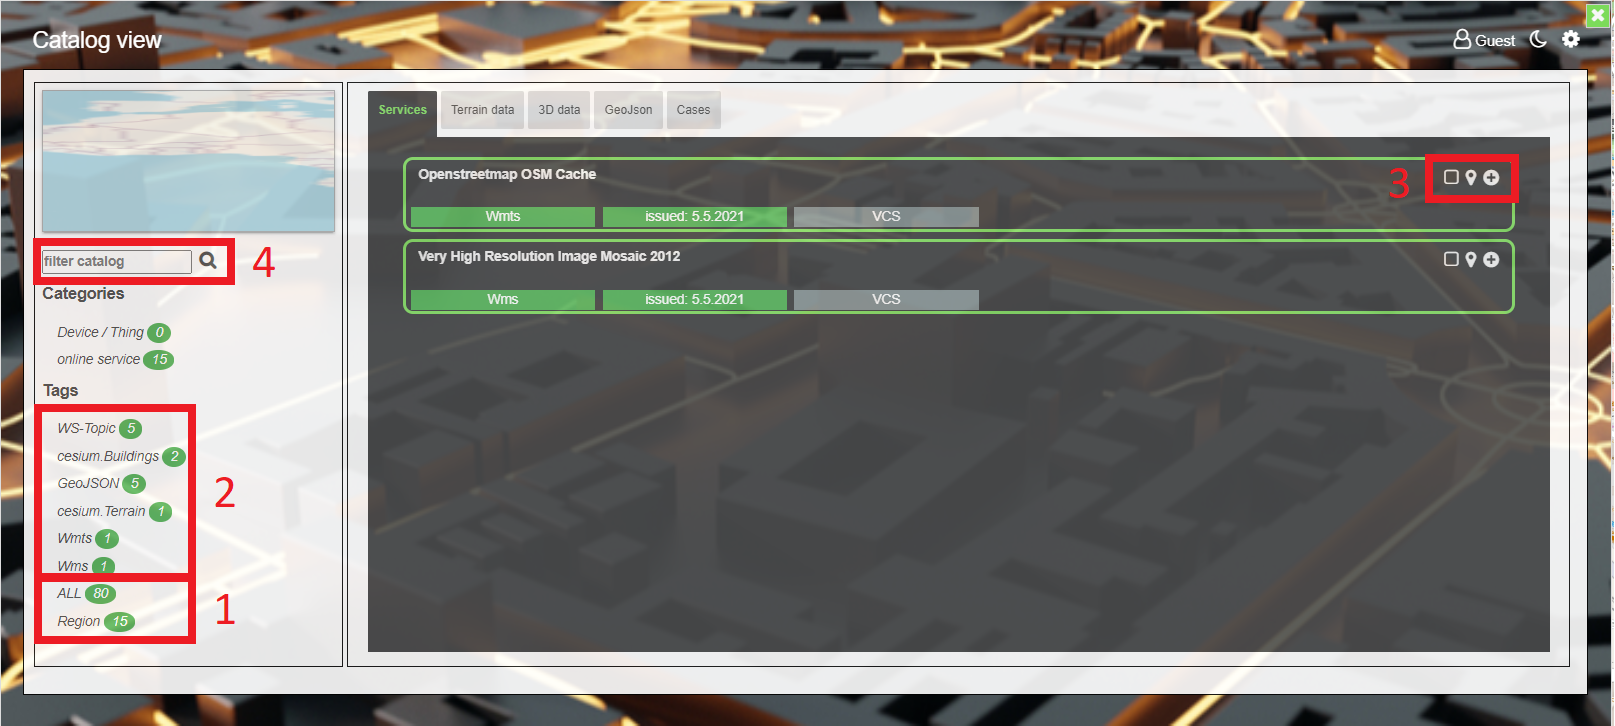Click the filter catalog input field
The height and width of the screenshot is (726, 1615).
click(x=116, y=262)
